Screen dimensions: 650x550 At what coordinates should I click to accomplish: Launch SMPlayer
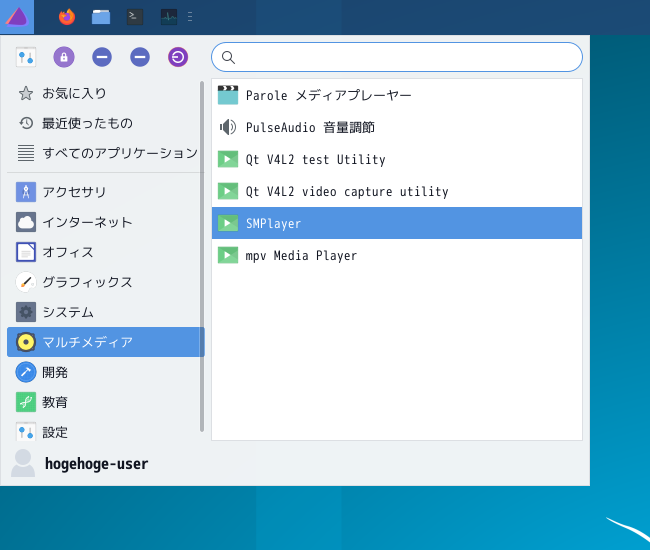tap(397, 223)
